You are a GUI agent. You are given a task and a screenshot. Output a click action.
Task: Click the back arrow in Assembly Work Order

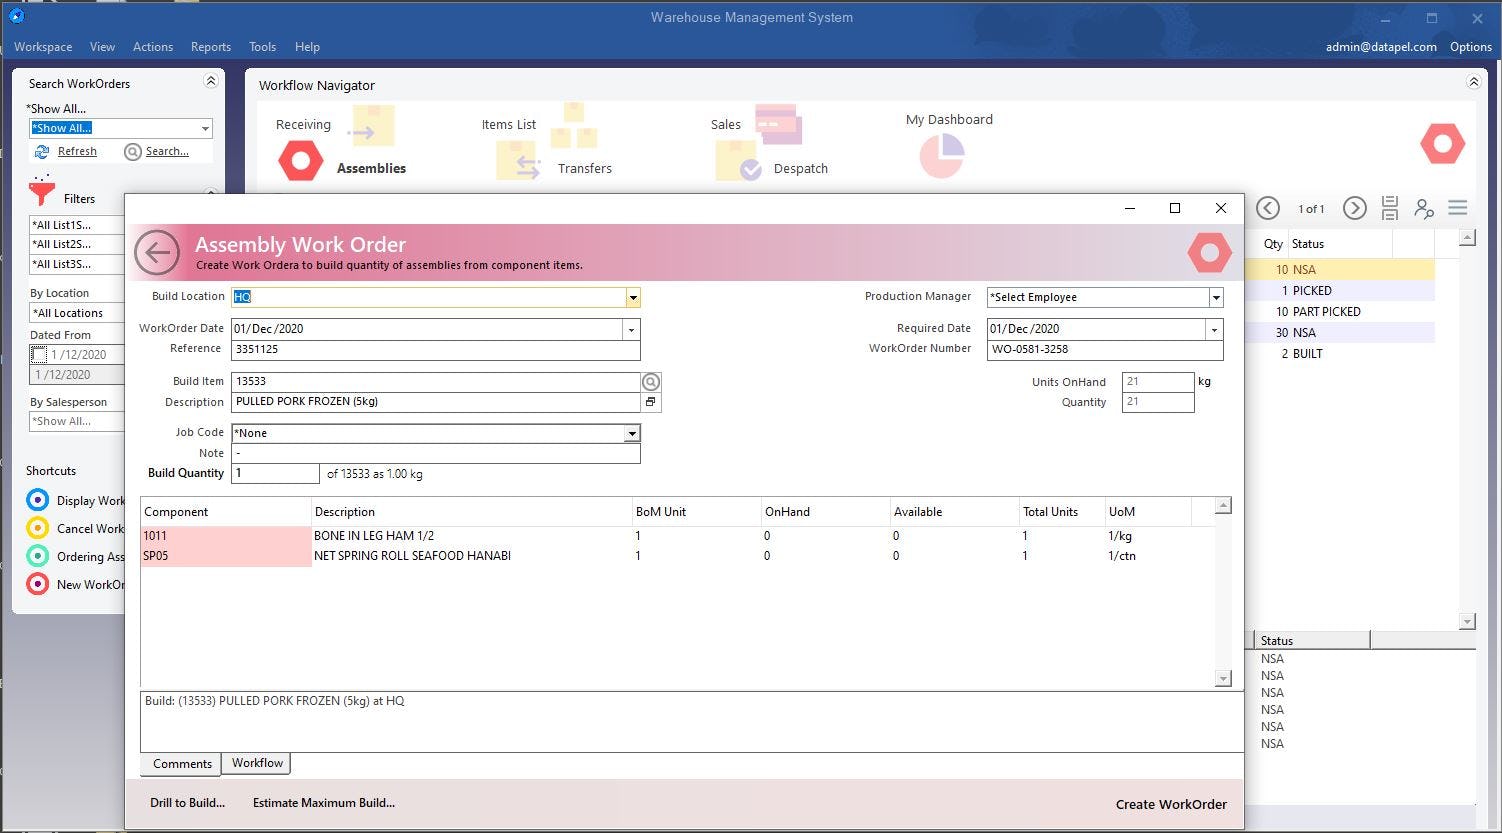pos(157,253)
